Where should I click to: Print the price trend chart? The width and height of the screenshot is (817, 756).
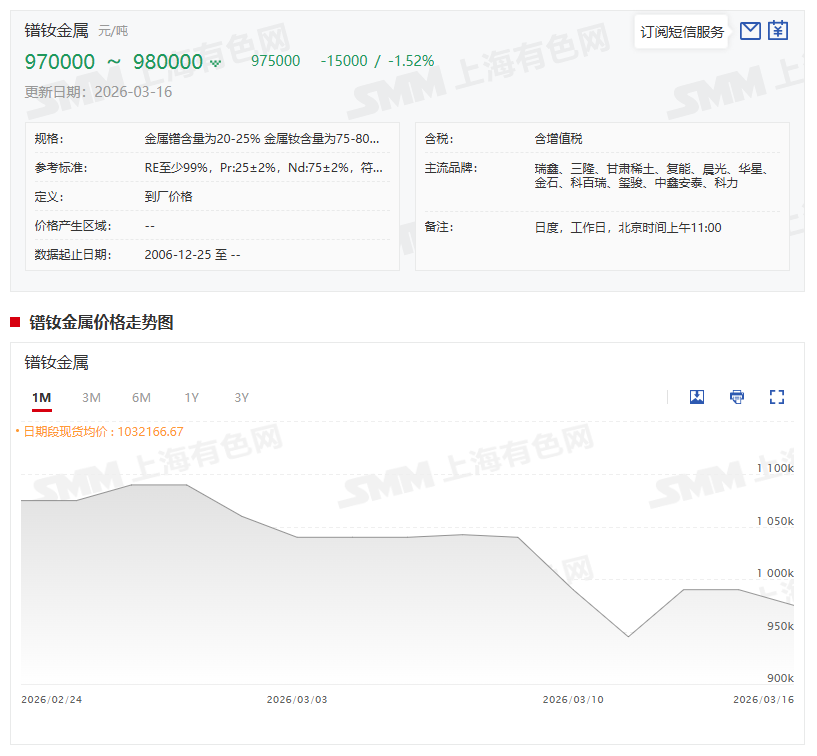coord(737,397)
